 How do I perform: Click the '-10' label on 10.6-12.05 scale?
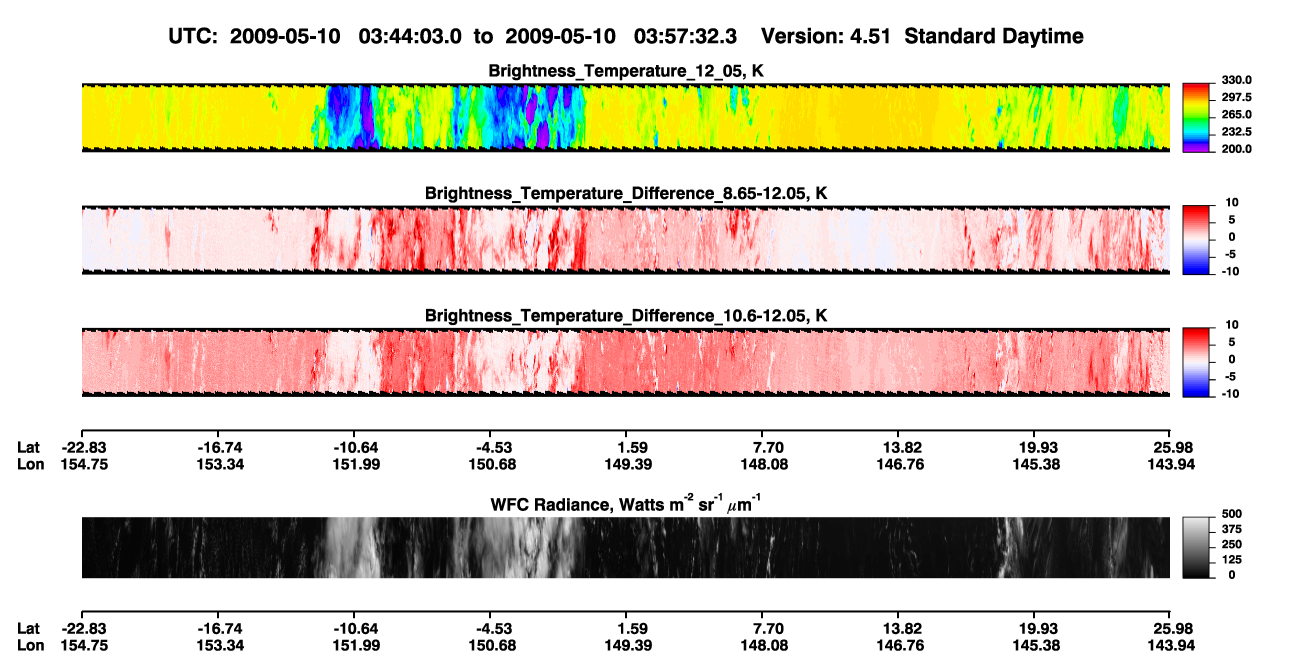1230,393
